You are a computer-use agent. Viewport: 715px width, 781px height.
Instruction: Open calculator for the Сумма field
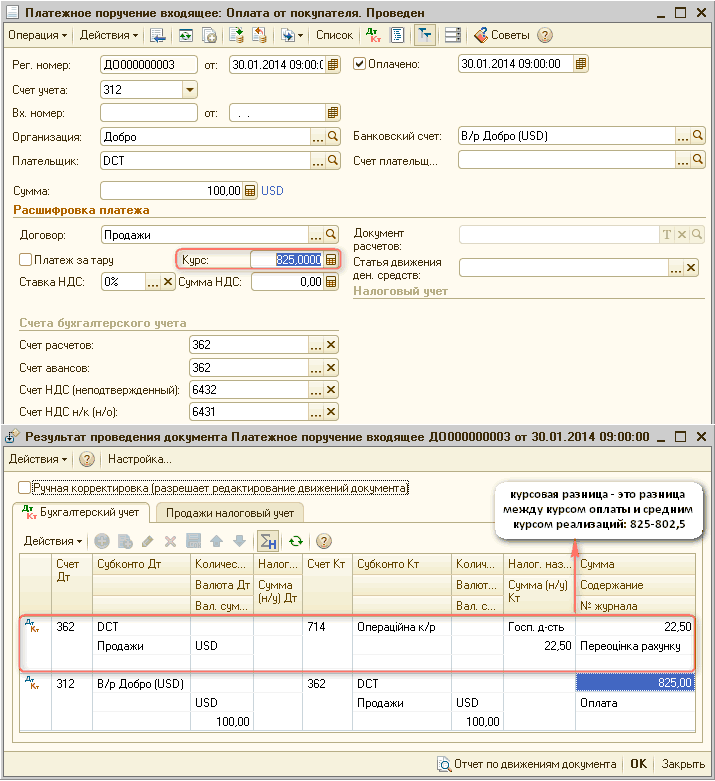pos(250,190)
